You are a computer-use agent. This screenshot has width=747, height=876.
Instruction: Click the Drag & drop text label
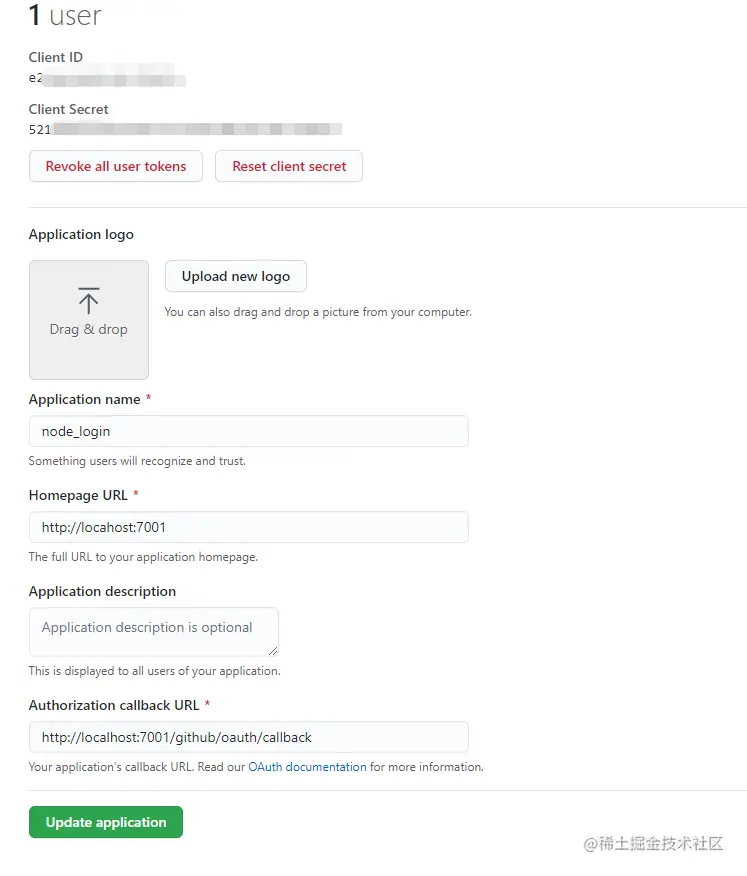[x=89, y=330]
